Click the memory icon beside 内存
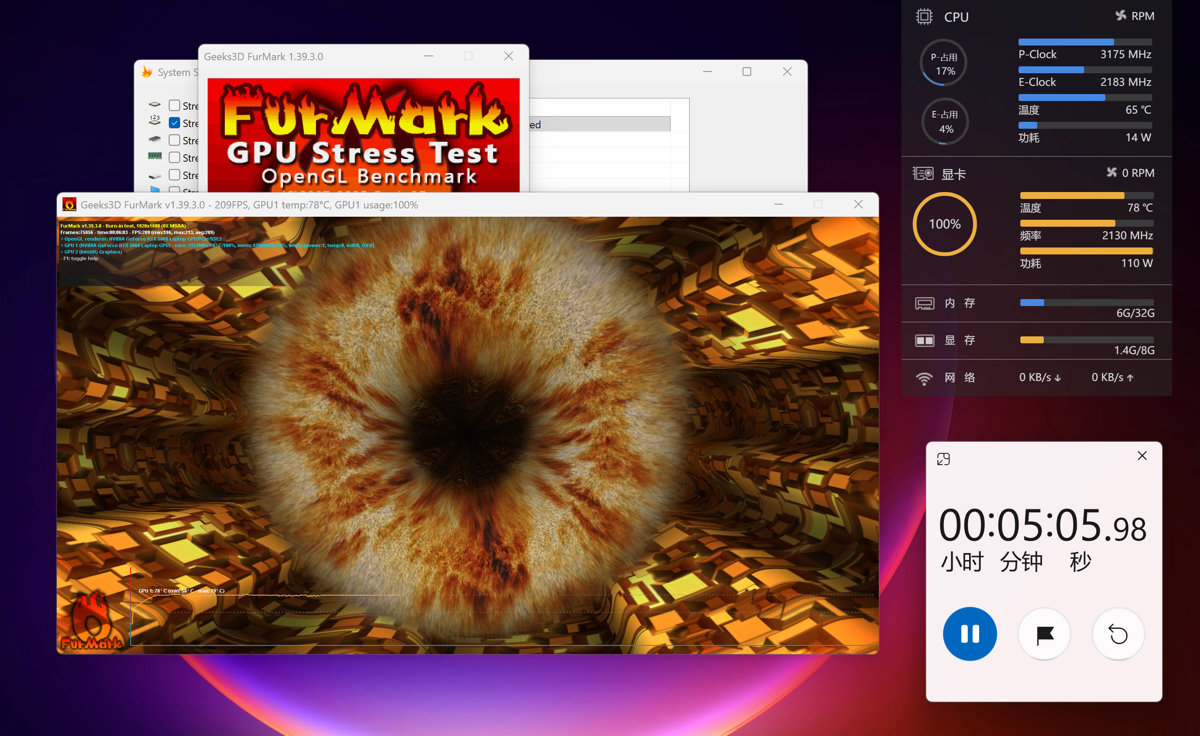 [925, 303]
